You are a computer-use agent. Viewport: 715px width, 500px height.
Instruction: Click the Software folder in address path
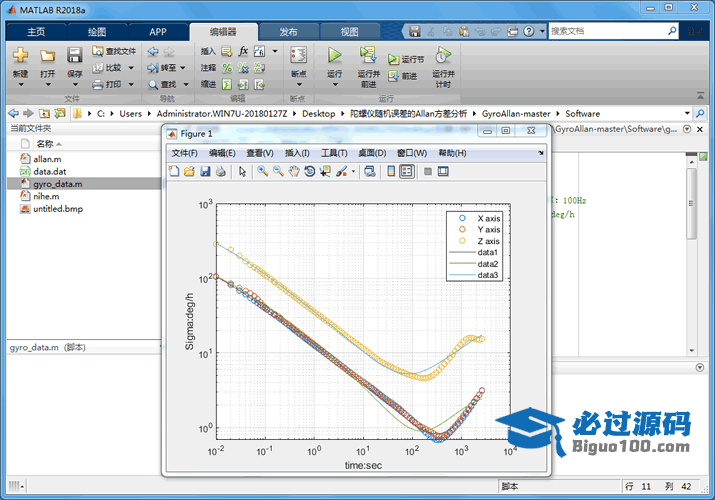582,113
